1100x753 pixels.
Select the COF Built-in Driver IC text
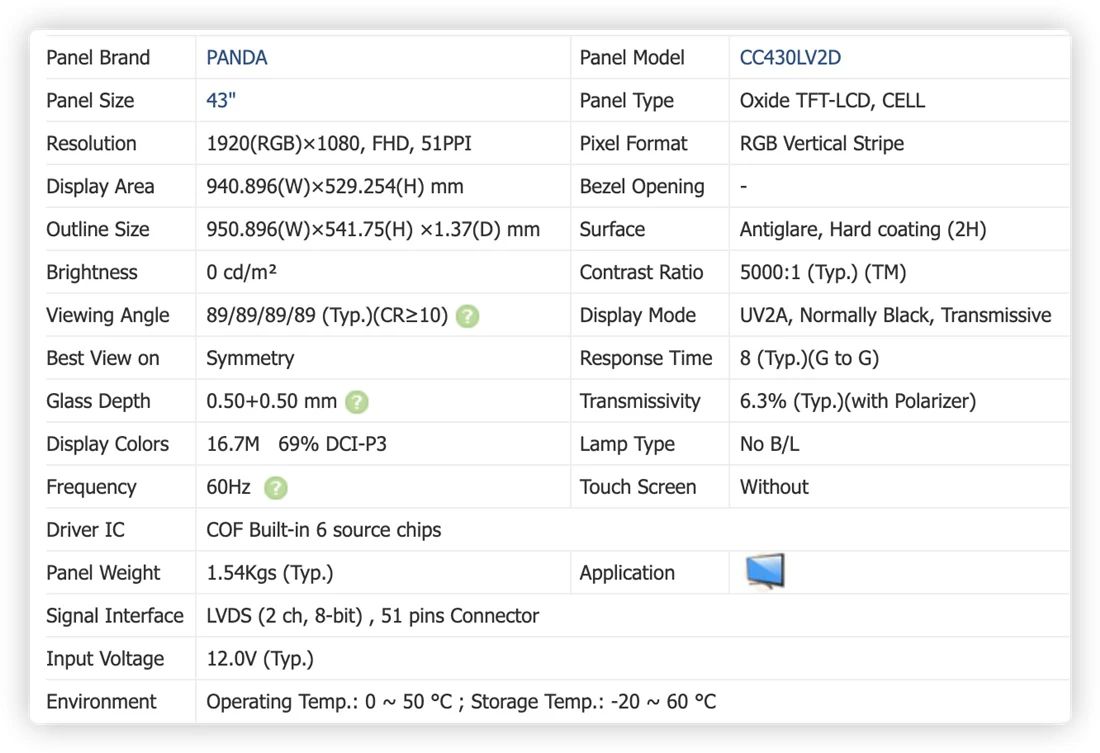323,530
